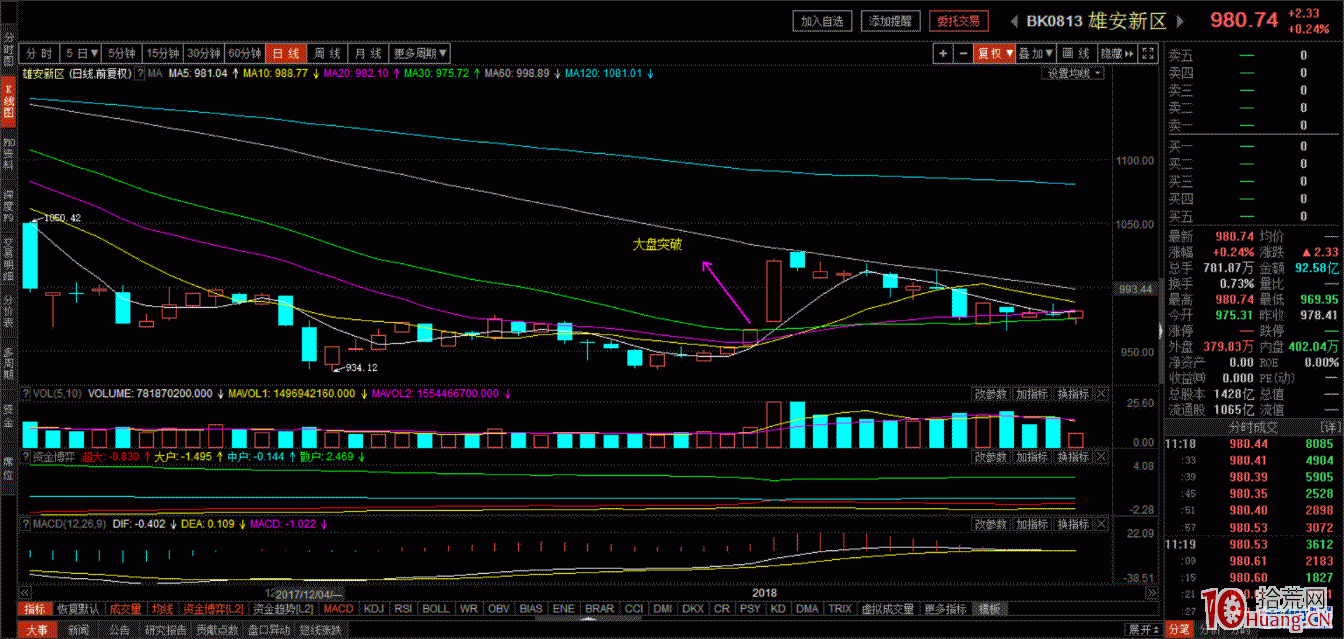This screenshot has height=639, width=1344.
Task: Hide the side panel using 隐藏 button
Action: coord(1114,53)
